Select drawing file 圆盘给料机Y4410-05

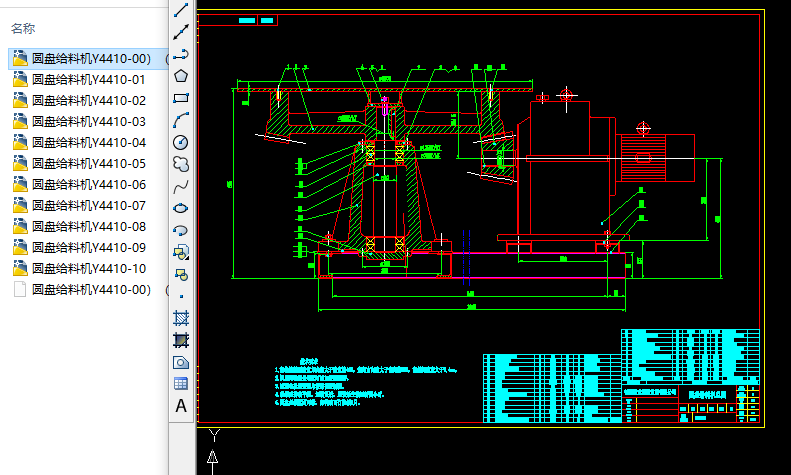[x=88, y=164]
